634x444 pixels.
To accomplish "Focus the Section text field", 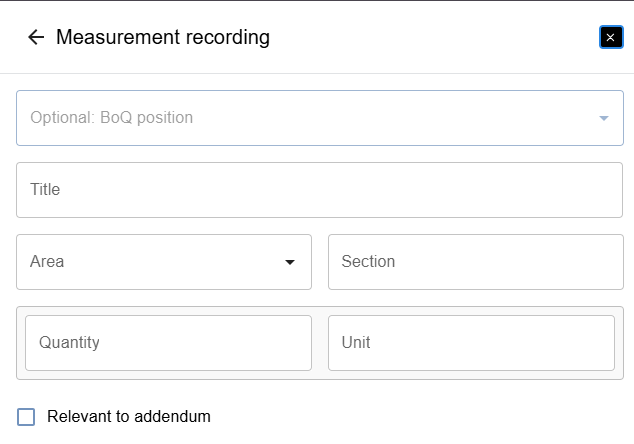I will click(x=476, y=262).
